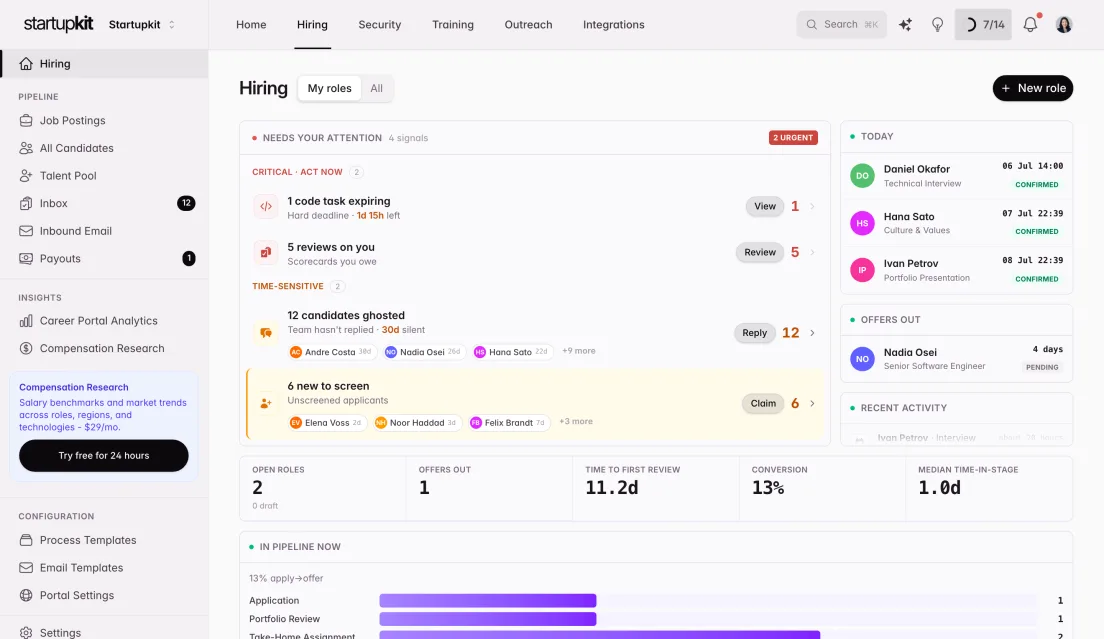Open the user profile avatar

click(1064, 25)
